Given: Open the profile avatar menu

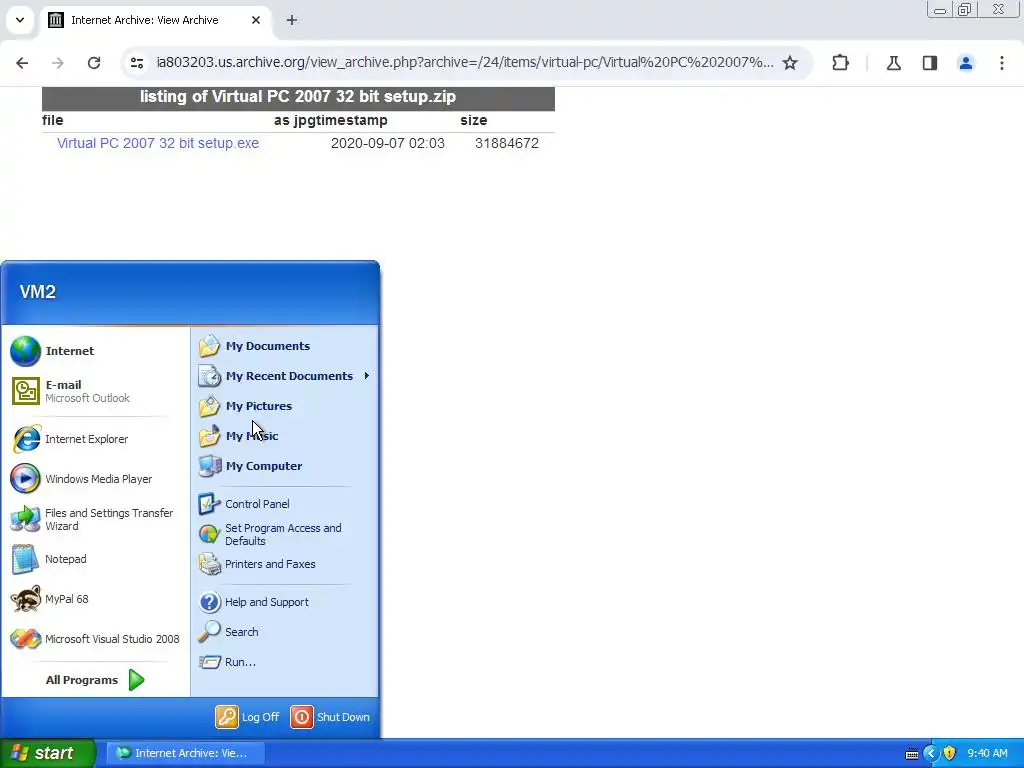Looking at the screenshot, I should coord(966,63).
